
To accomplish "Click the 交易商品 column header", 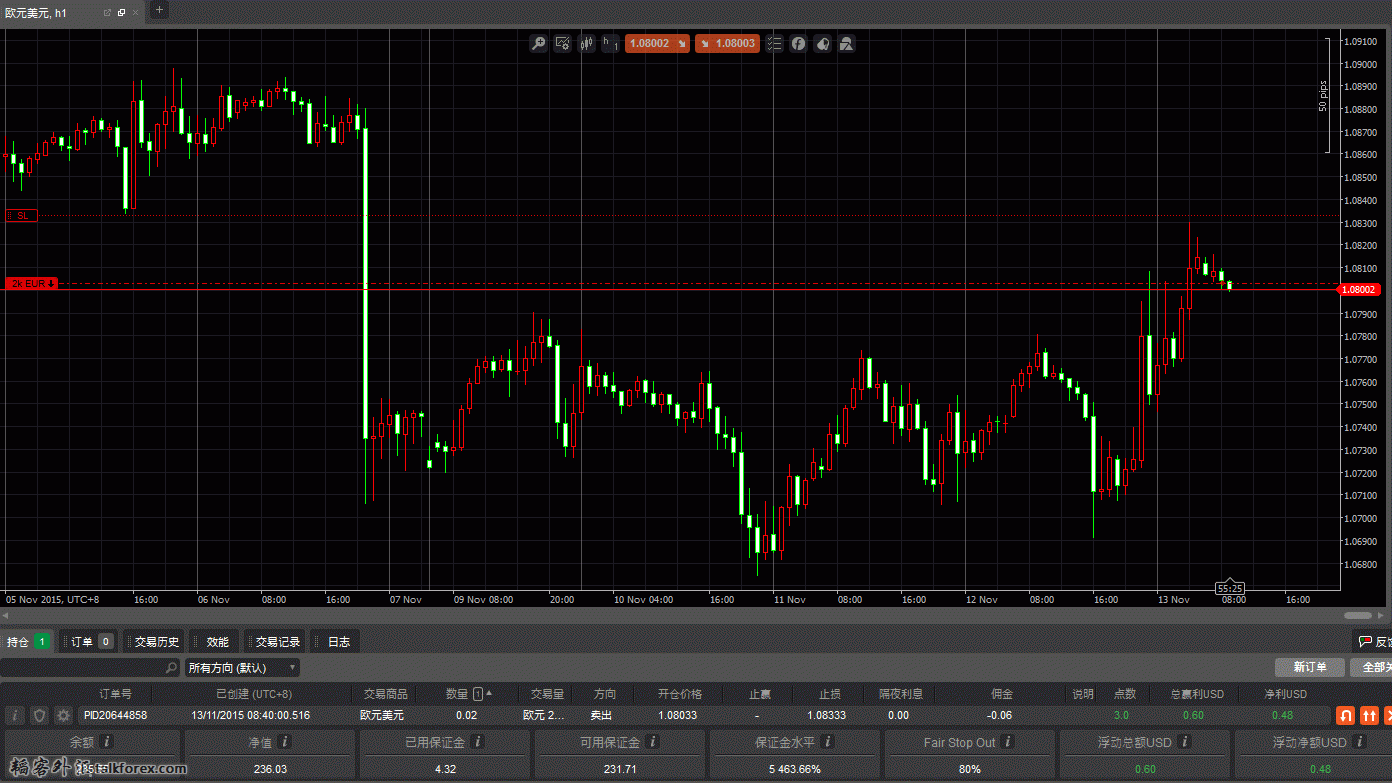I will pos(385,694).
